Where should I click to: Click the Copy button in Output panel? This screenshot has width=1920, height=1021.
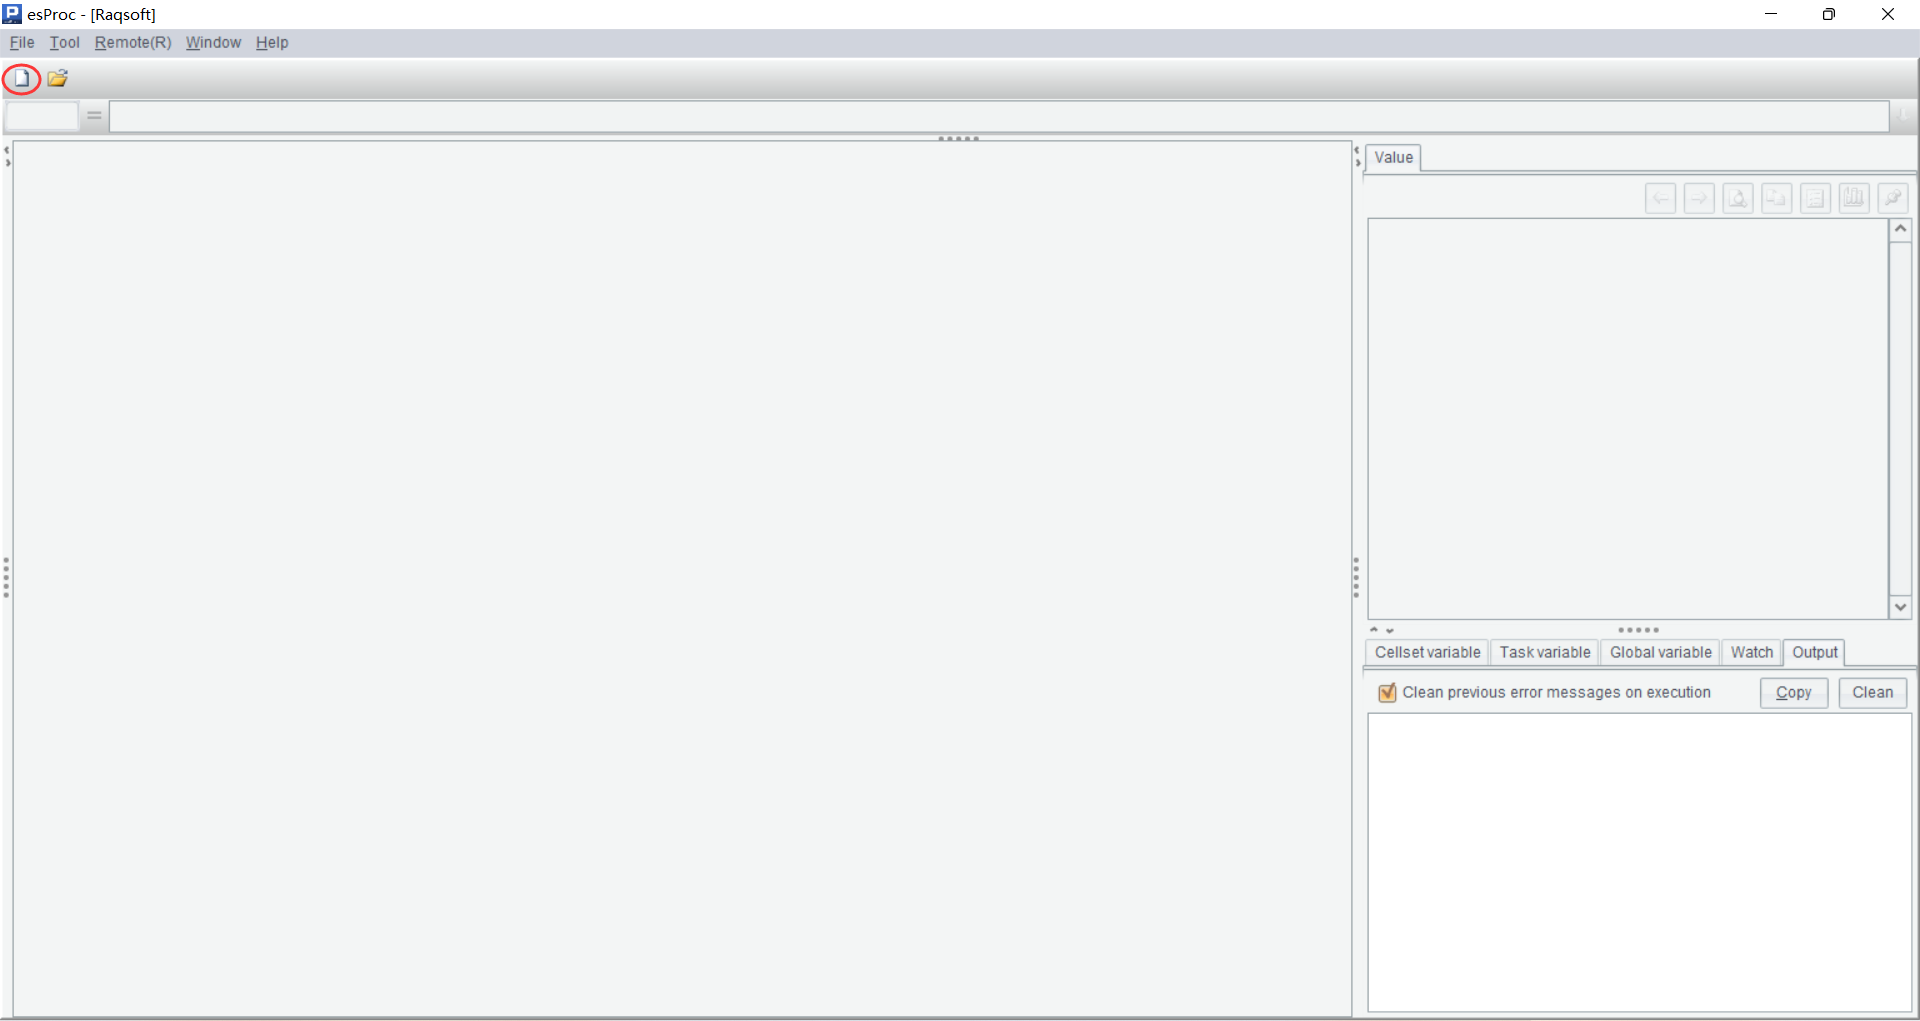1794,693
